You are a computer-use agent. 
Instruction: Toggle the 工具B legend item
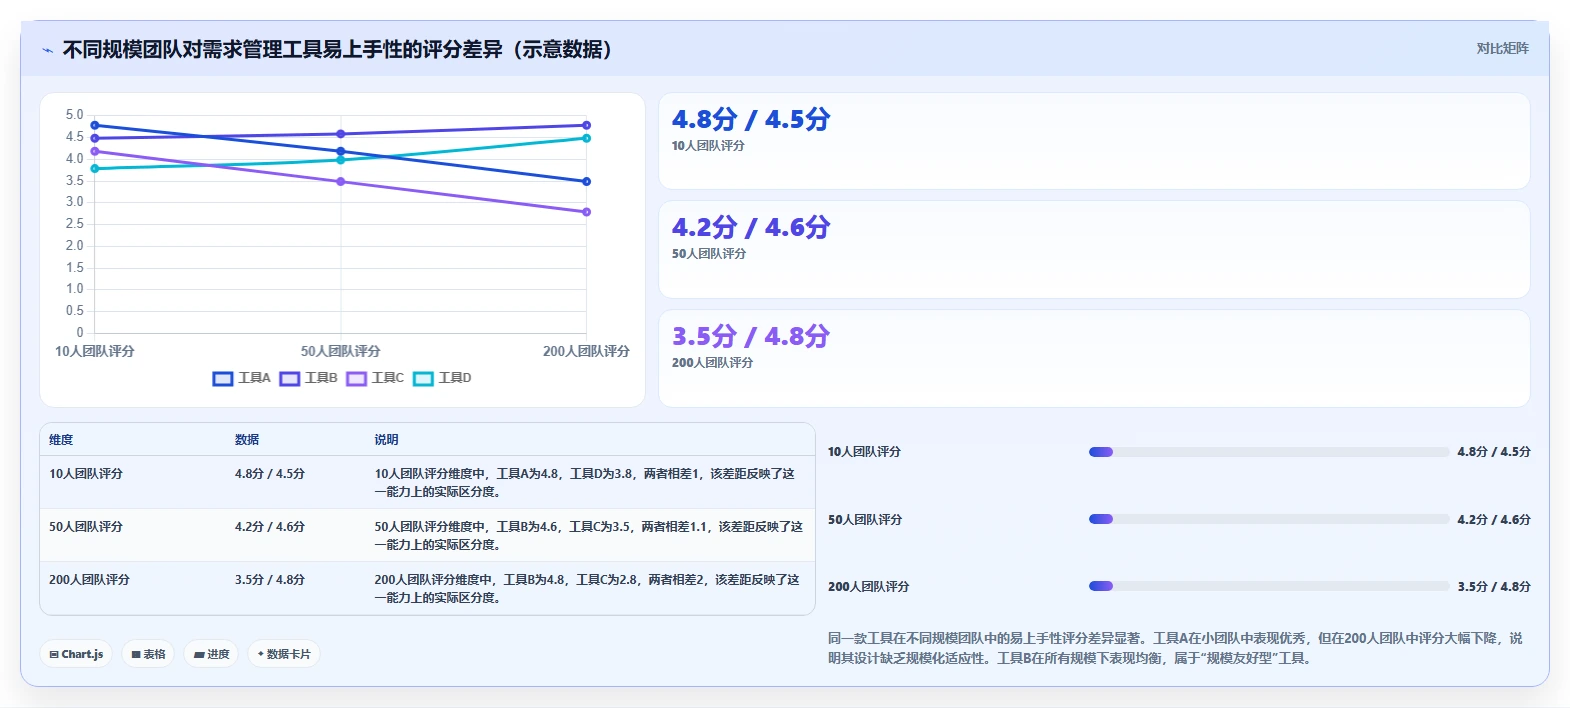coord(309,378)
